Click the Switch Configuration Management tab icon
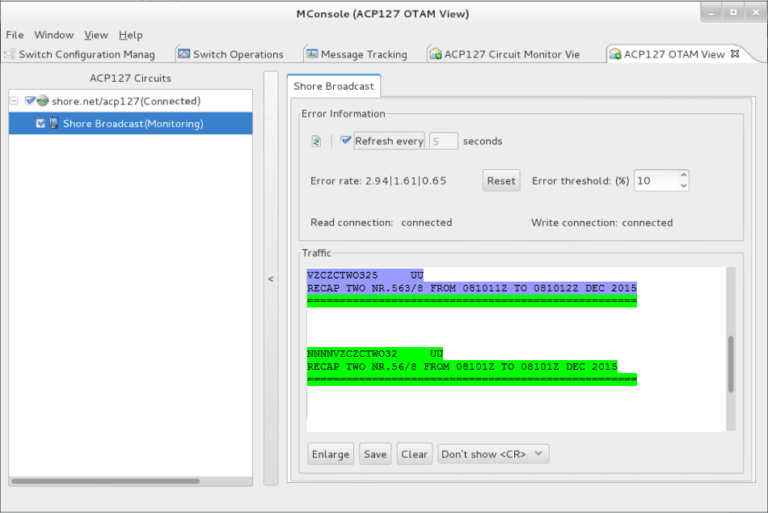Viewport: 768px width, 513px height. click(x=9, y=54)
